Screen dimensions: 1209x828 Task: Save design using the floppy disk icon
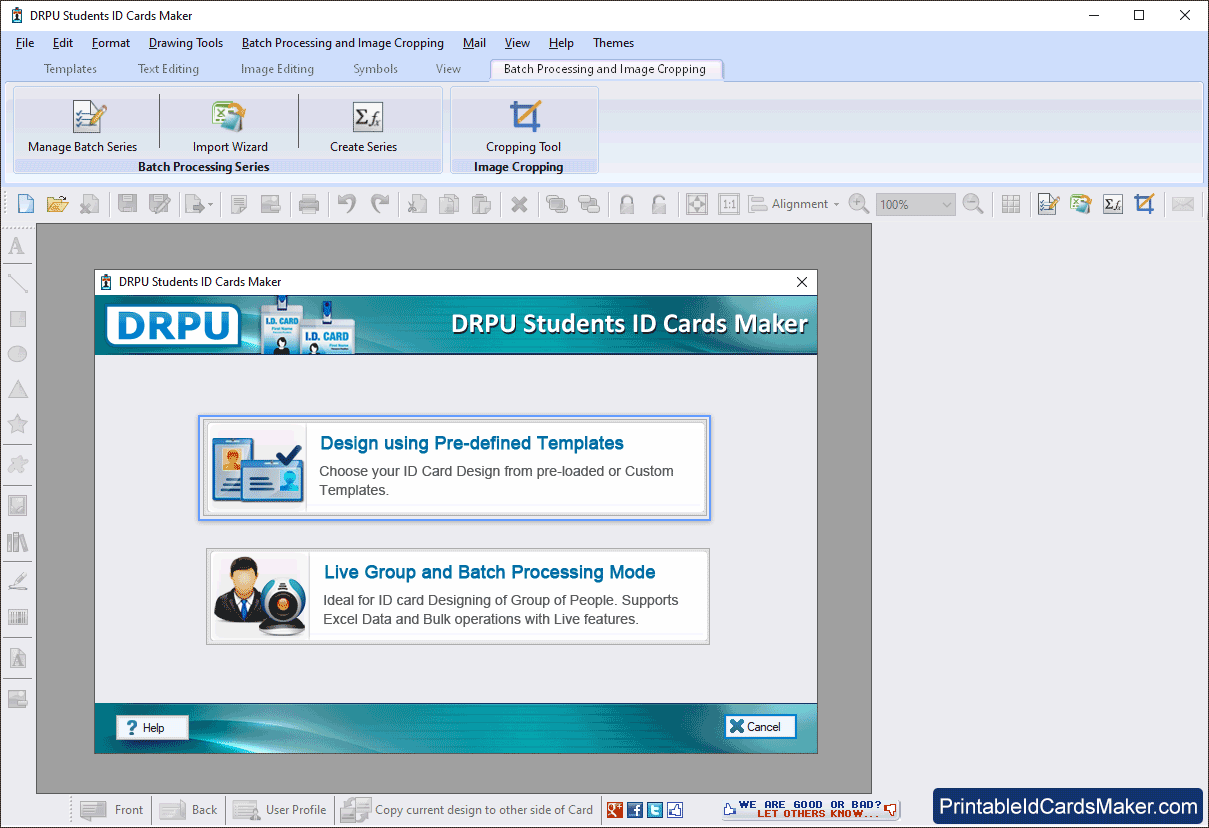127,204
